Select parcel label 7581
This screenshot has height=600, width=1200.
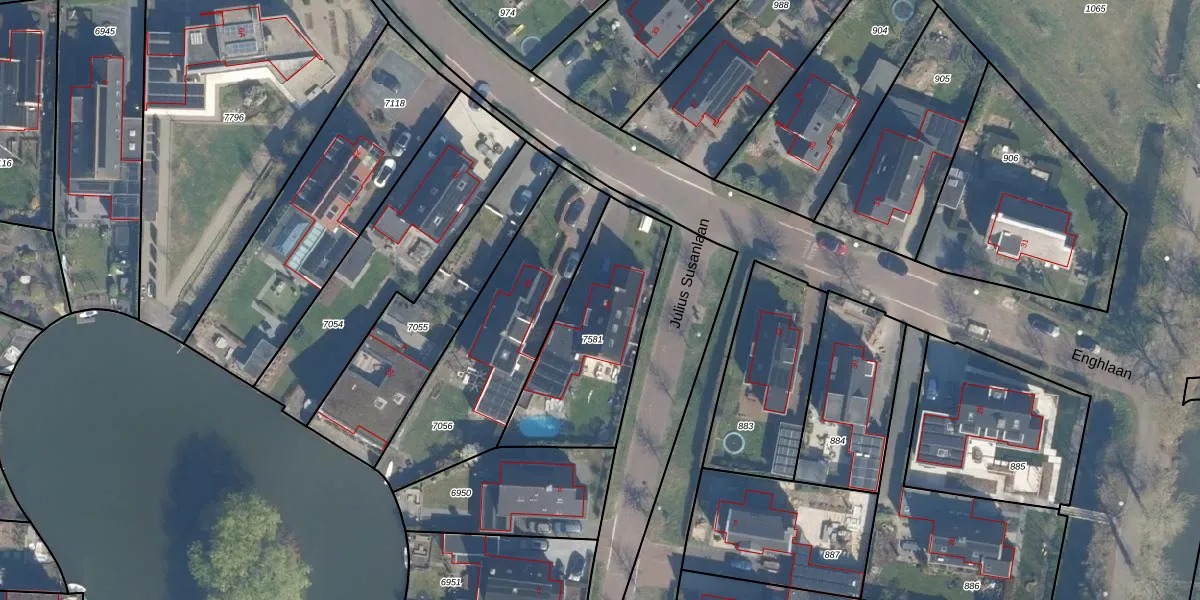point(592,340)
